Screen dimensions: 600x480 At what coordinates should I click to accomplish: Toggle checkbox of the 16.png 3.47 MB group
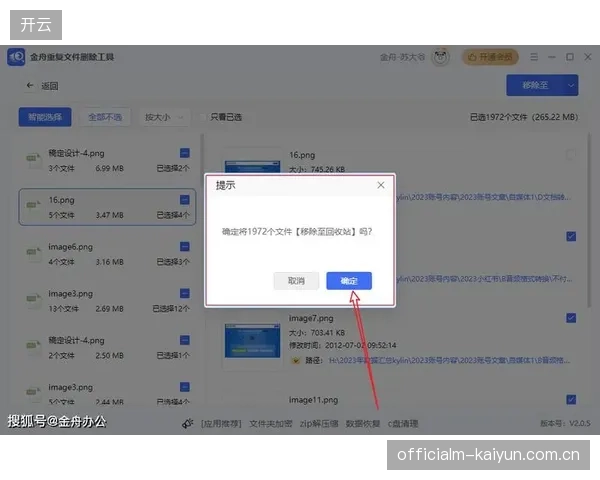pyautogui.click(x=185, y=200)
